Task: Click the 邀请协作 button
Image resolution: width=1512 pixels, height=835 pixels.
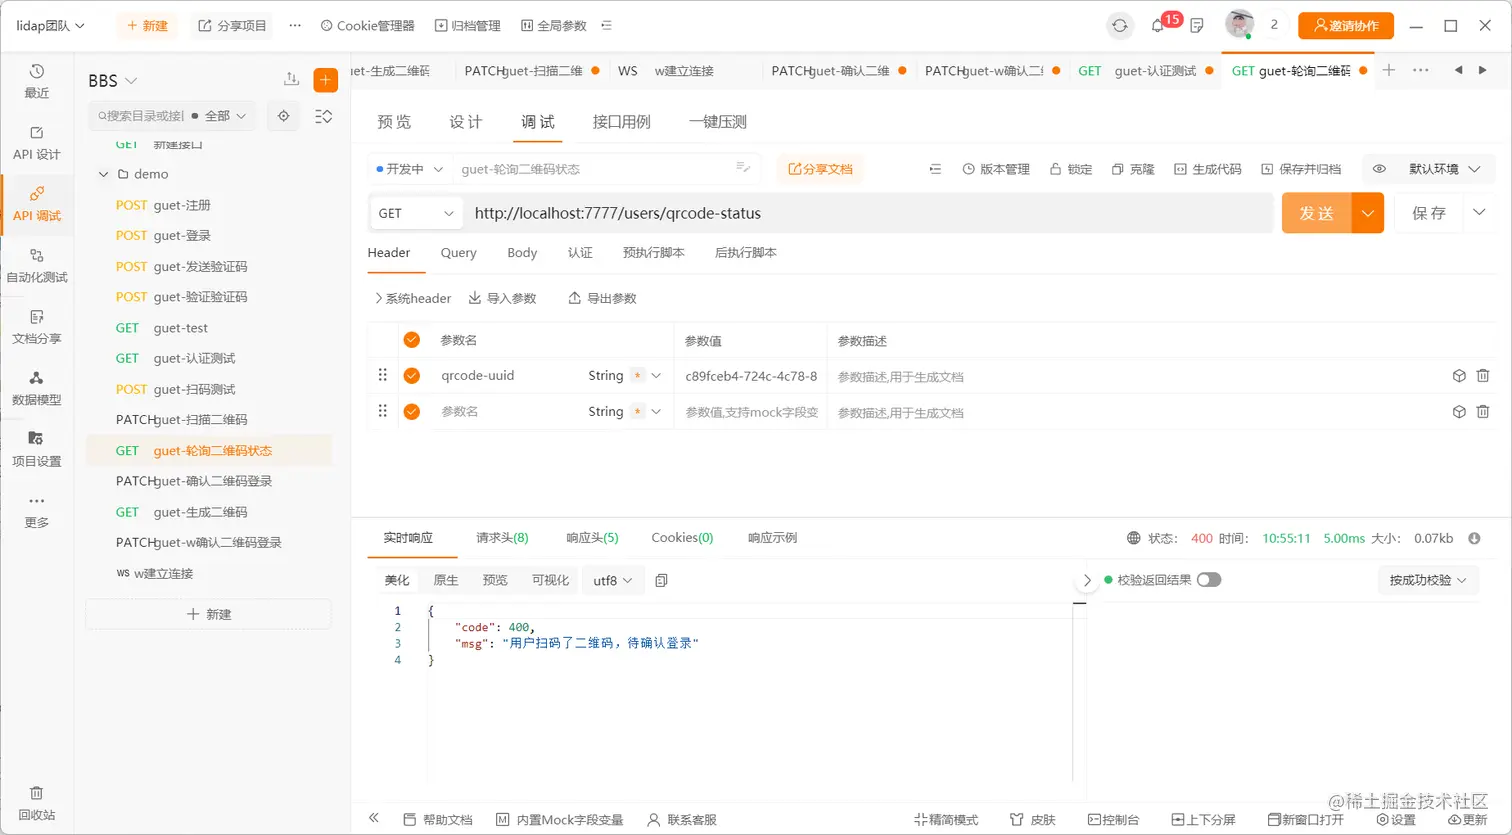Action: (1346, 26)
